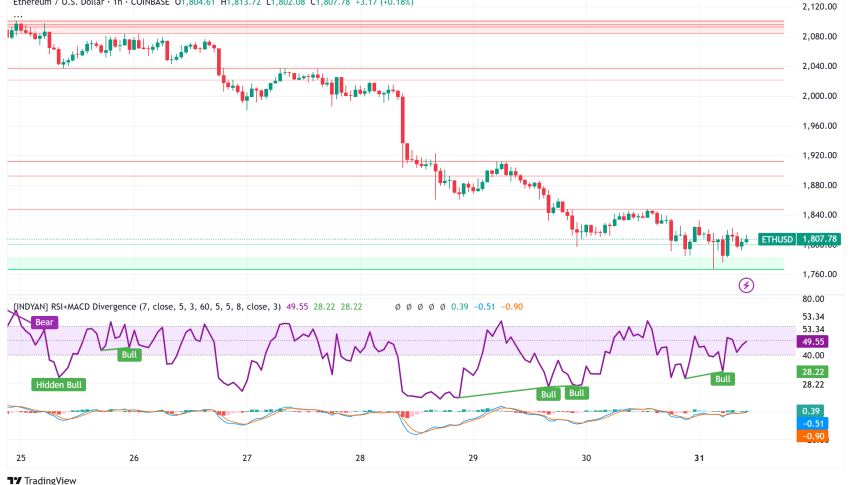Select the ETHUSD price tag label
This screenshot has height=485, width=852.
pos(777,239)
